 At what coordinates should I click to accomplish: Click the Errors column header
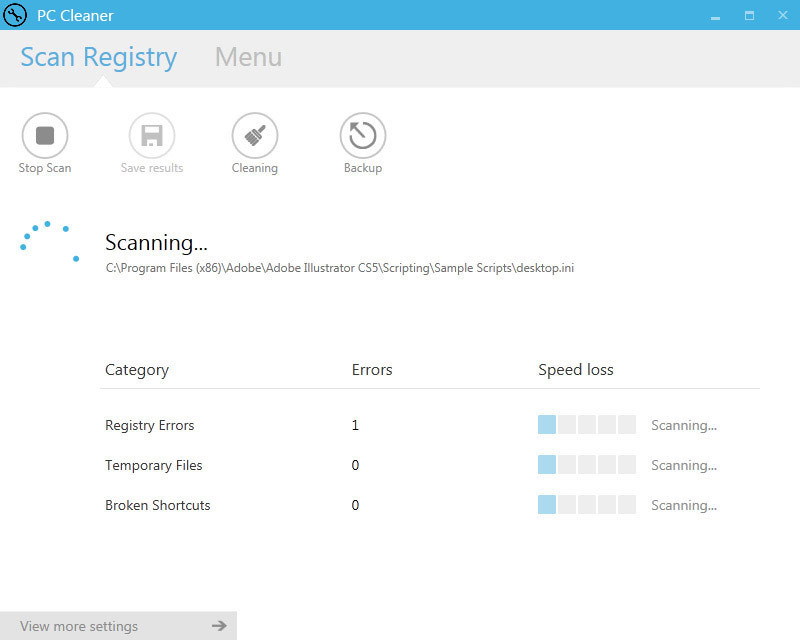[x=372, y=370]
